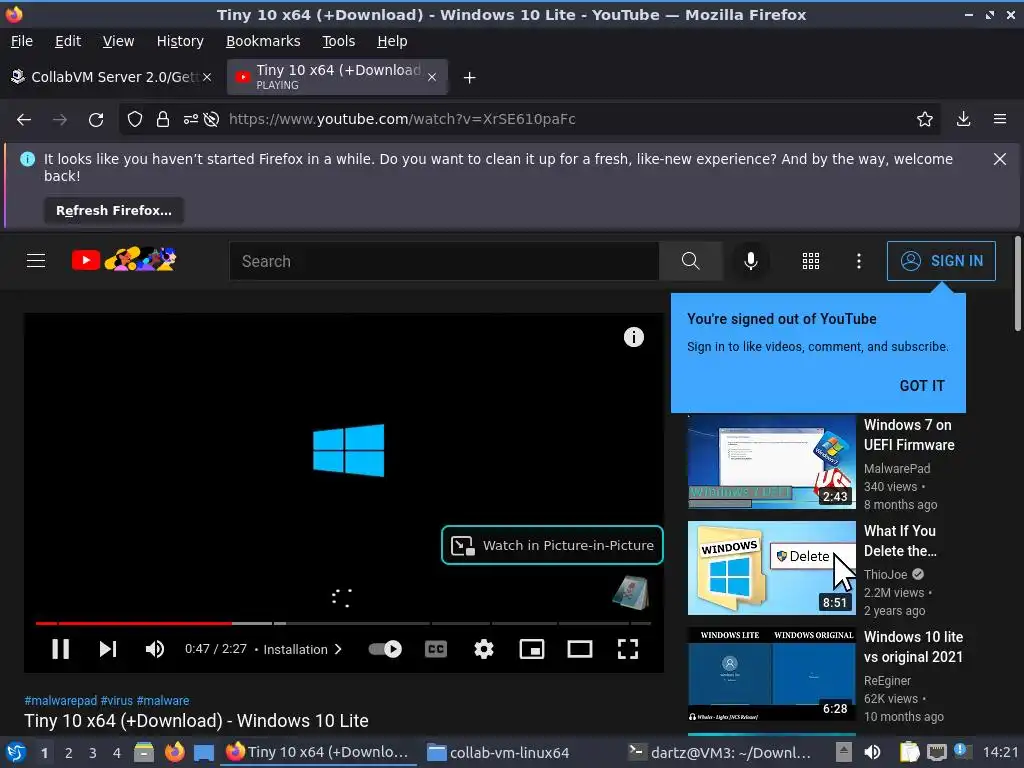Screen dimensions: 1024x768
Task: Open the collab-vm-linux64 taskbar window
Action: coord(500,753)
